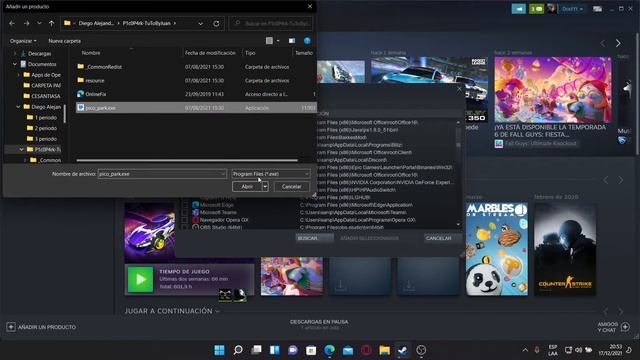Open Task View on the taskbar
The width and height of the screenshot is (640, 360).
pos(256,350)
